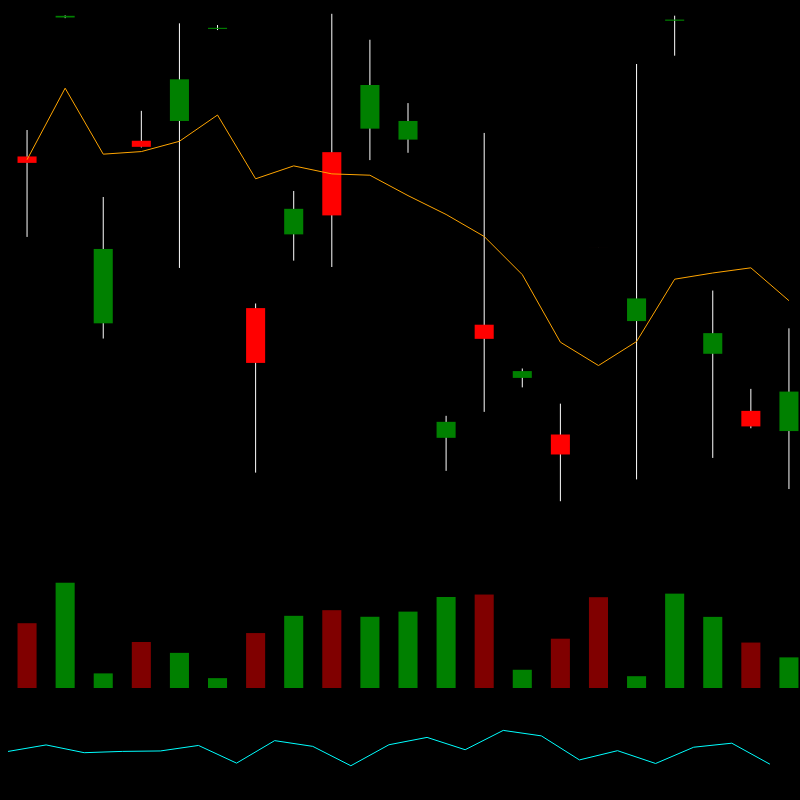Viewport: 800px width, 800px height.
Task: Select the lowest-positioned green candle body
Action: click(446, 429)
